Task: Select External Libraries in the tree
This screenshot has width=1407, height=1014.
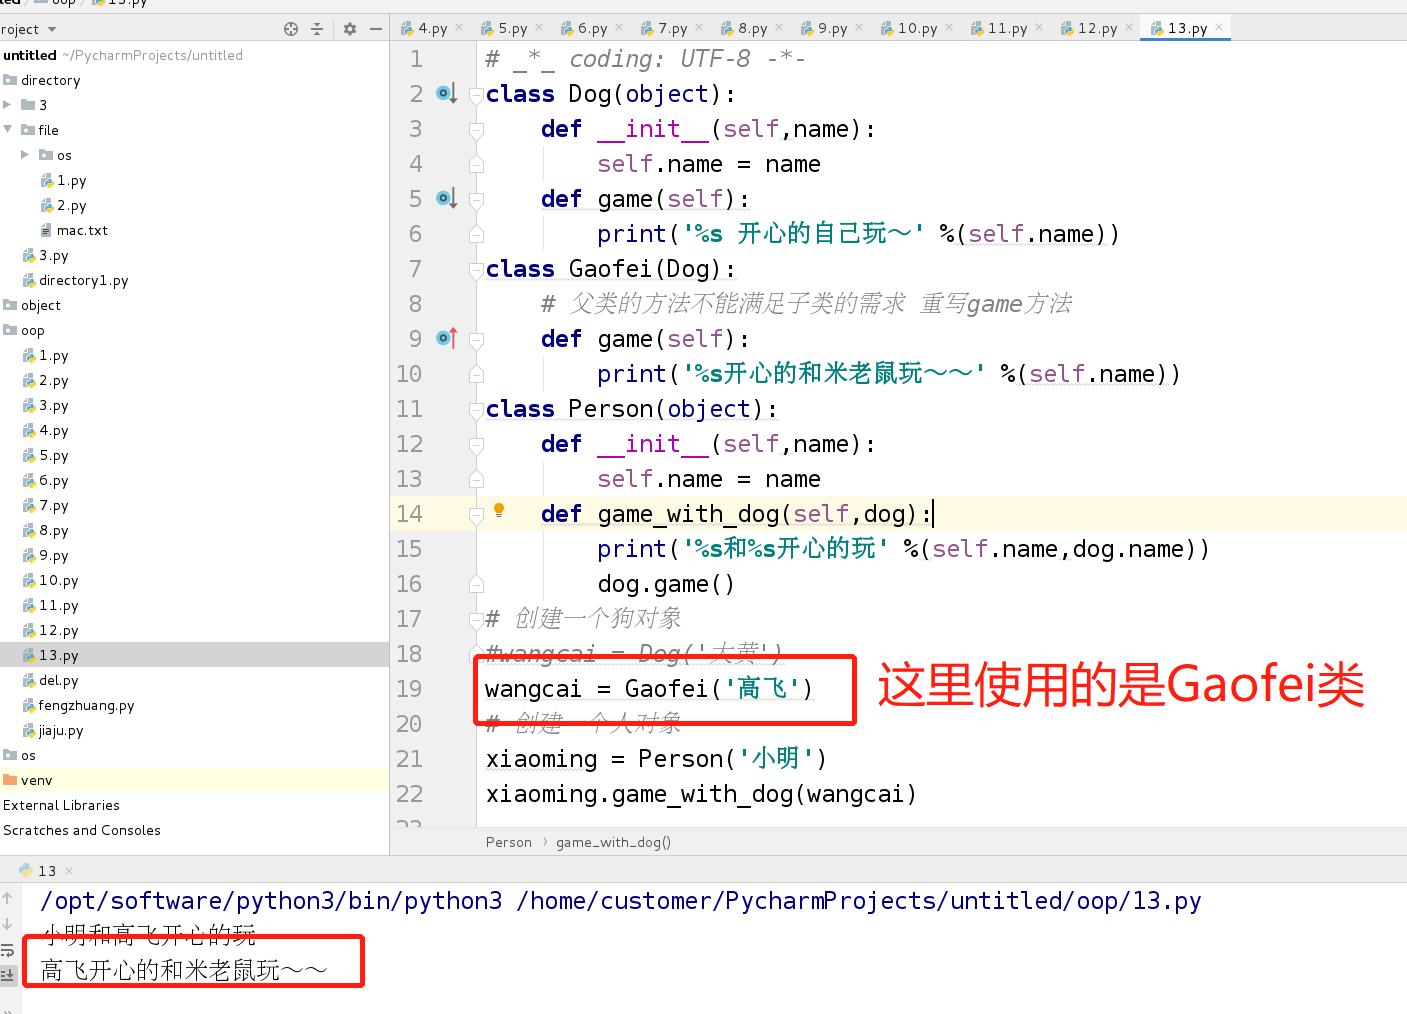Action: click(x=61, y=805)
